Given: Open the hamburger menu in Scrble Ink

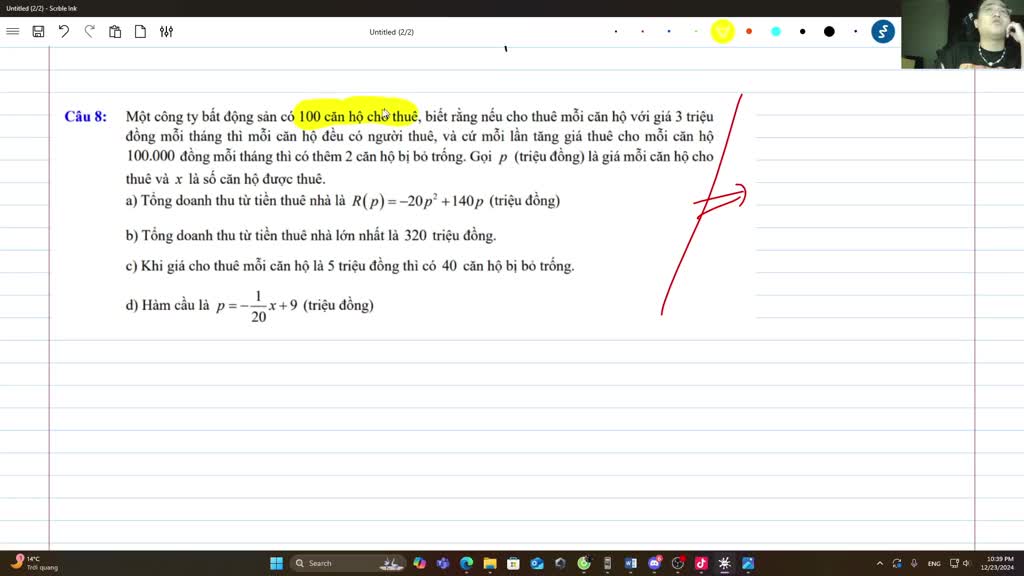Looking at the screenshot, I should [x=13, y=32].
